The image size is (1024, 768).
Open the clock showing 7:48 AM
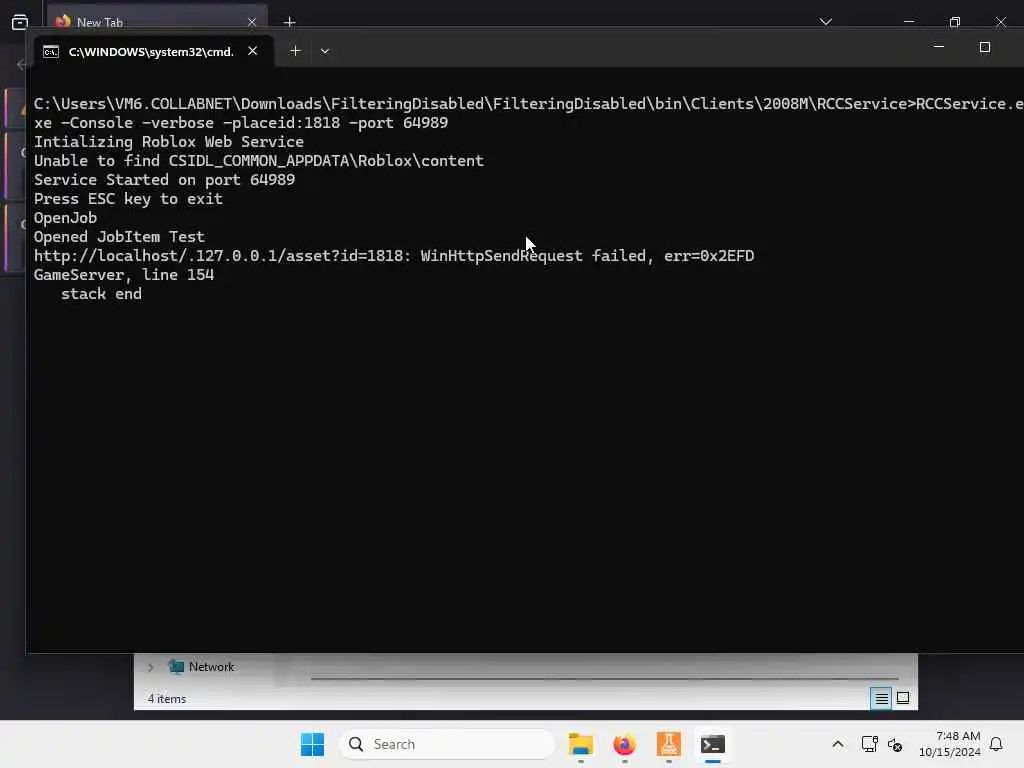click(950, 744)
